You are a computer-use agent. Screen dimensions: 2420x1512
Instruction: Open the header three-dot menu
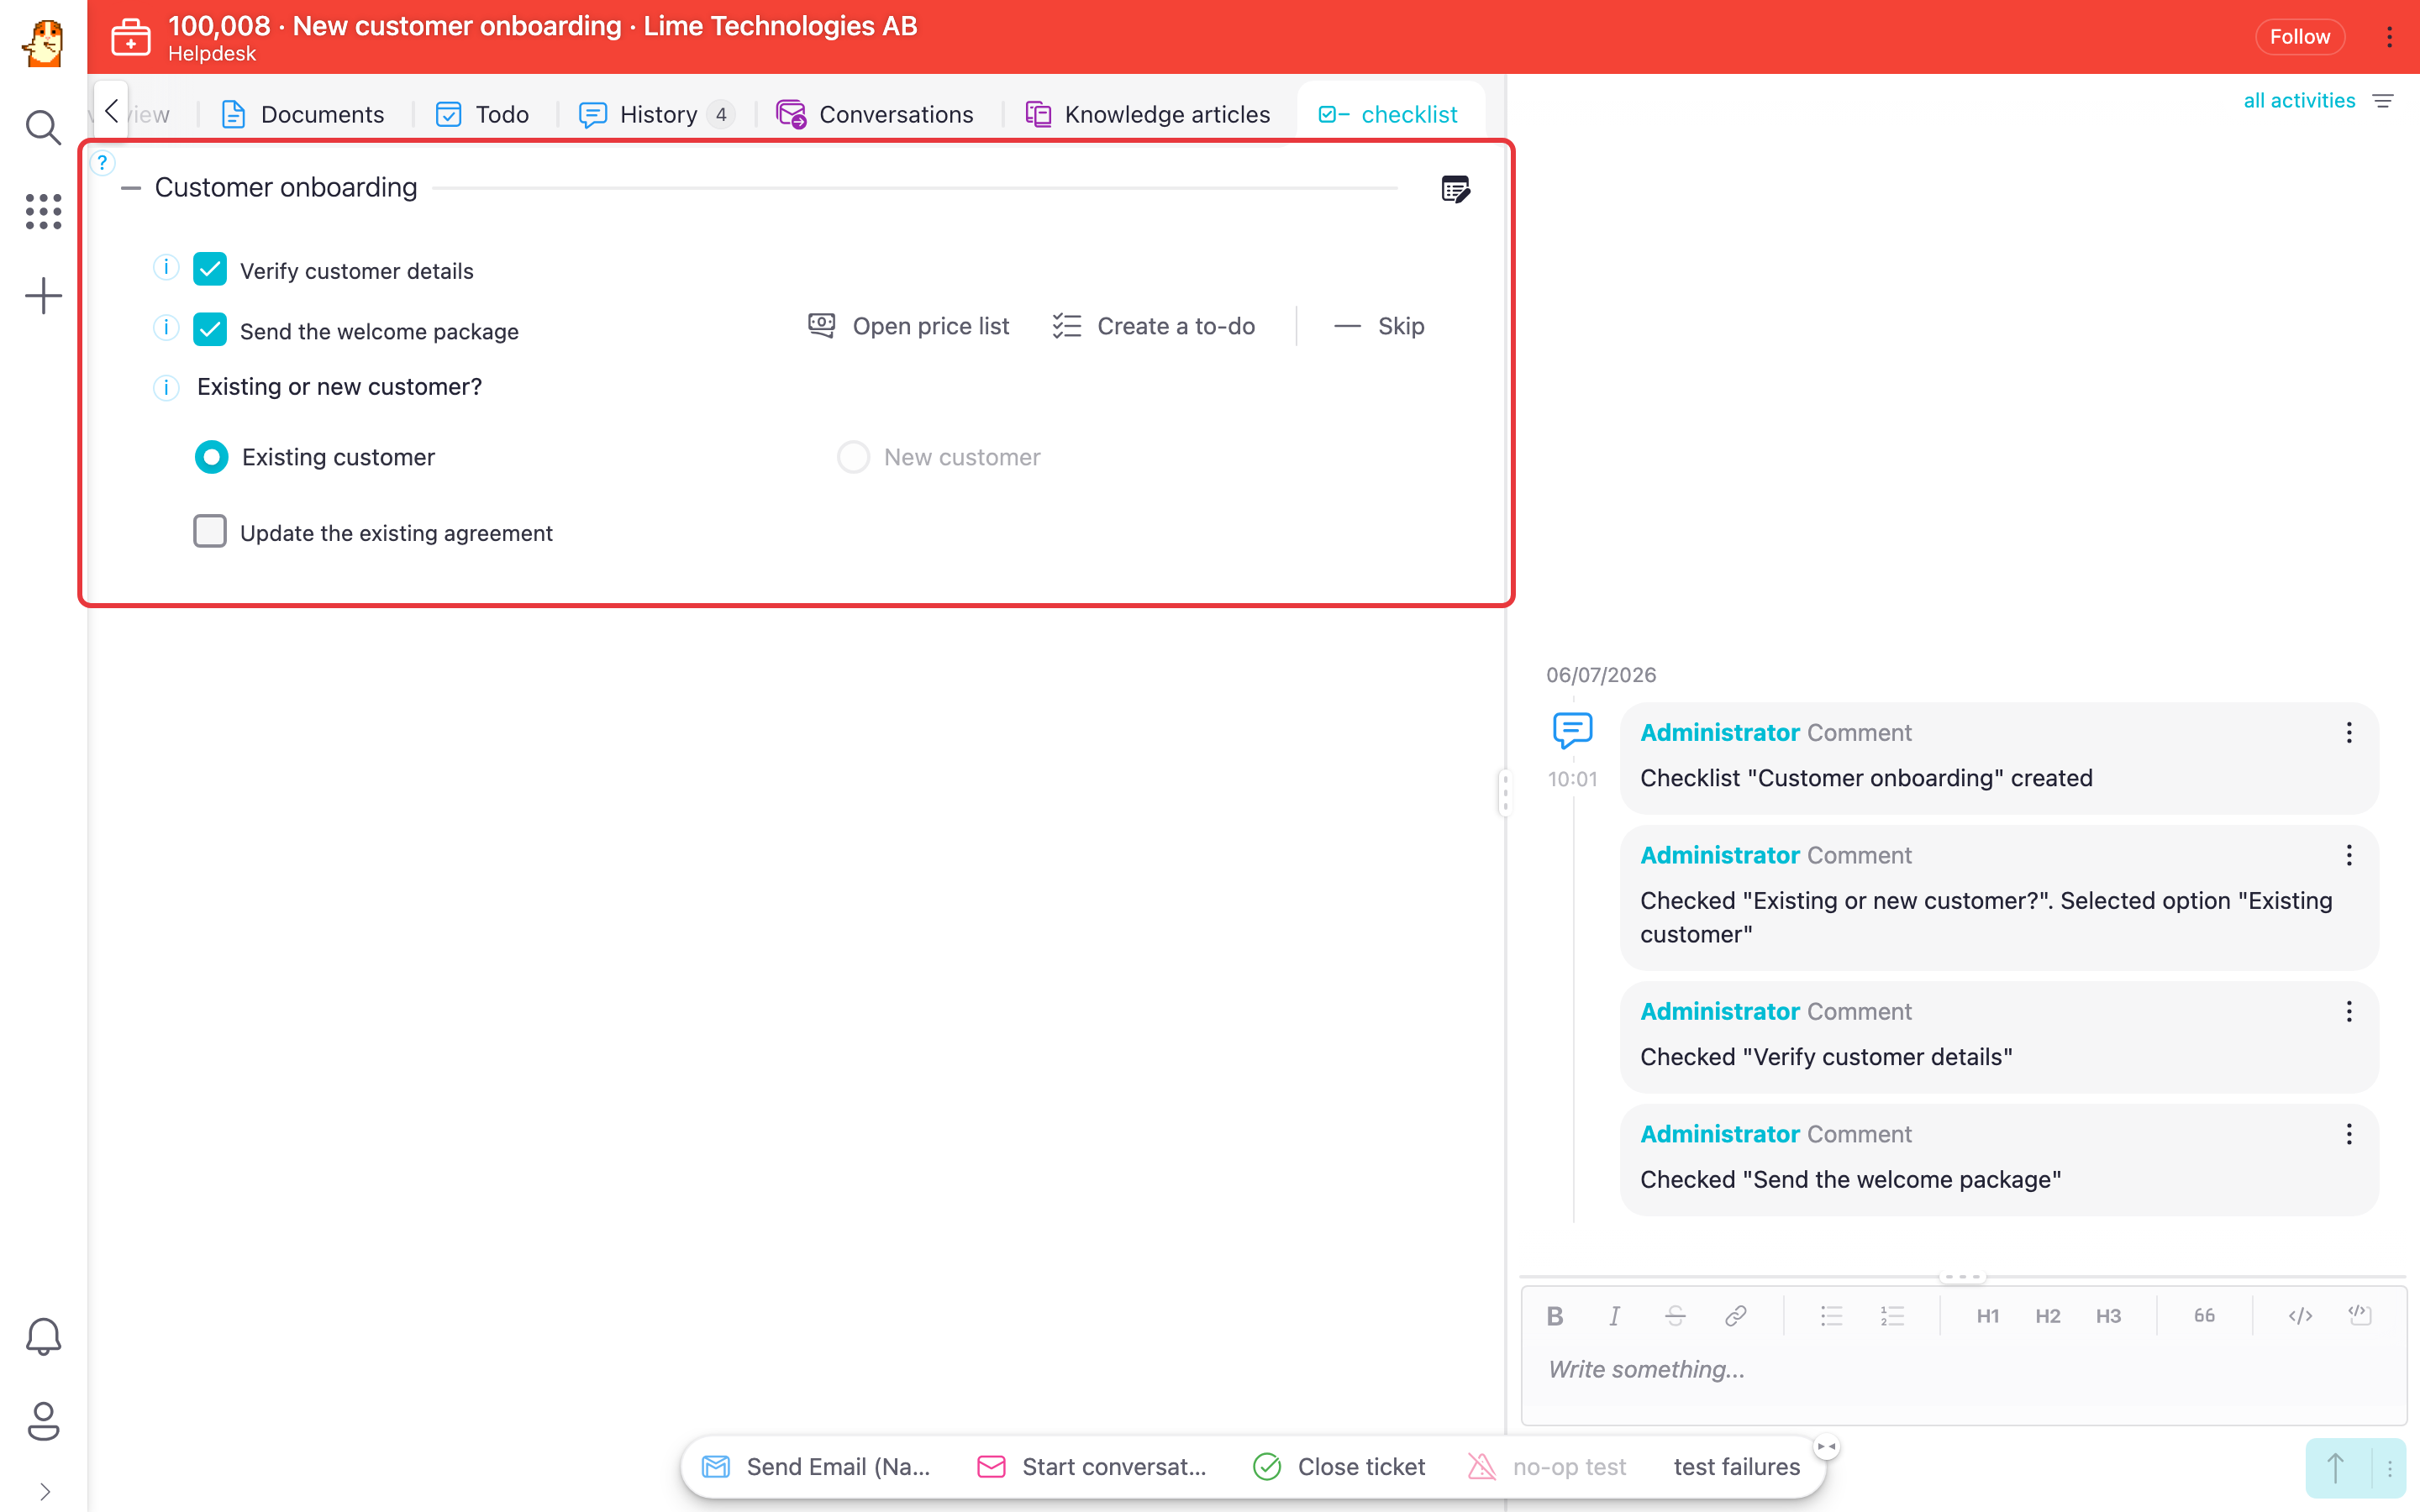click(x=2389, y=37)
